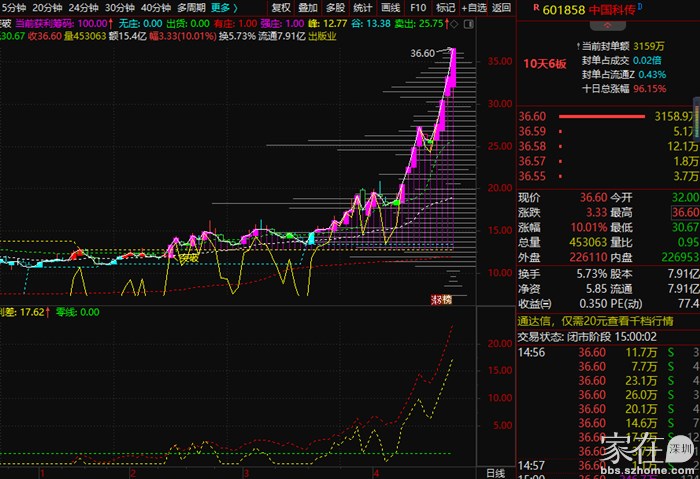The width and height of the screenshot is (700, 479).
Task: Toggle 复权 price adjustment
Action: [x=282, y=7]
